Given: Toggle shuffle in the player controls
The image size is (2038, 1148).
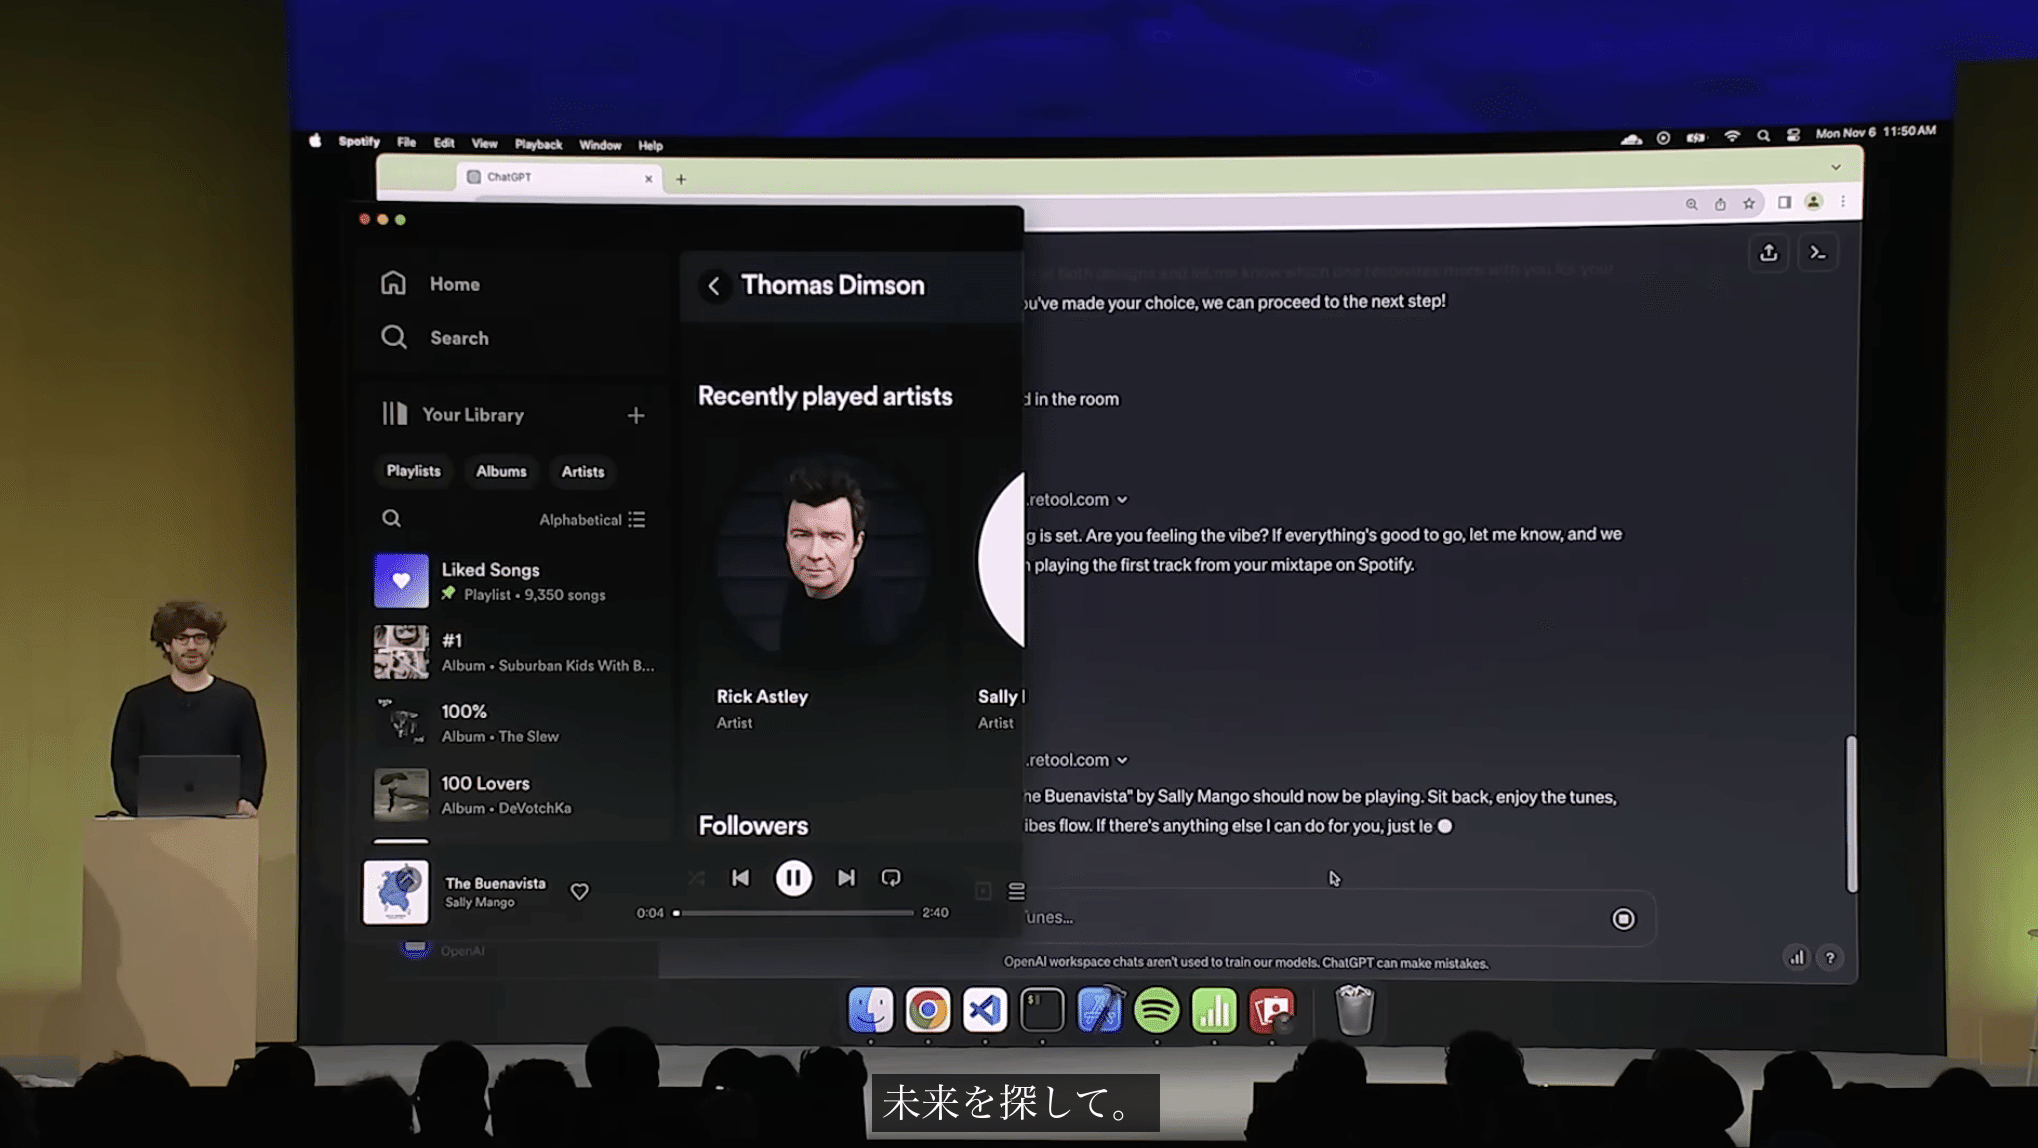Looking at the screenshot, I should click(696, 878).
